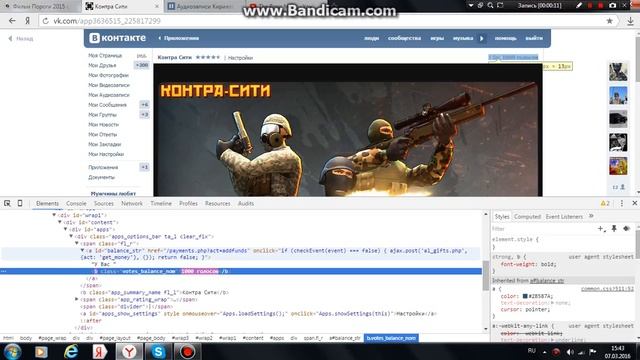640x360 pixels.
Task: Click '◂ Приложения' back link in VK header
Action: [178, 38]
